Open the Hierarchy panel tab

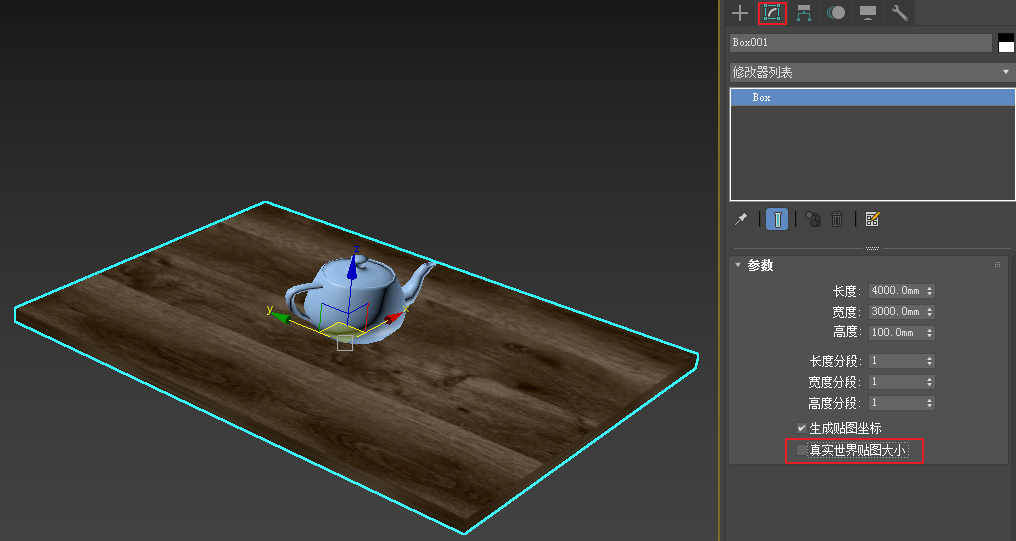[804, 13]
